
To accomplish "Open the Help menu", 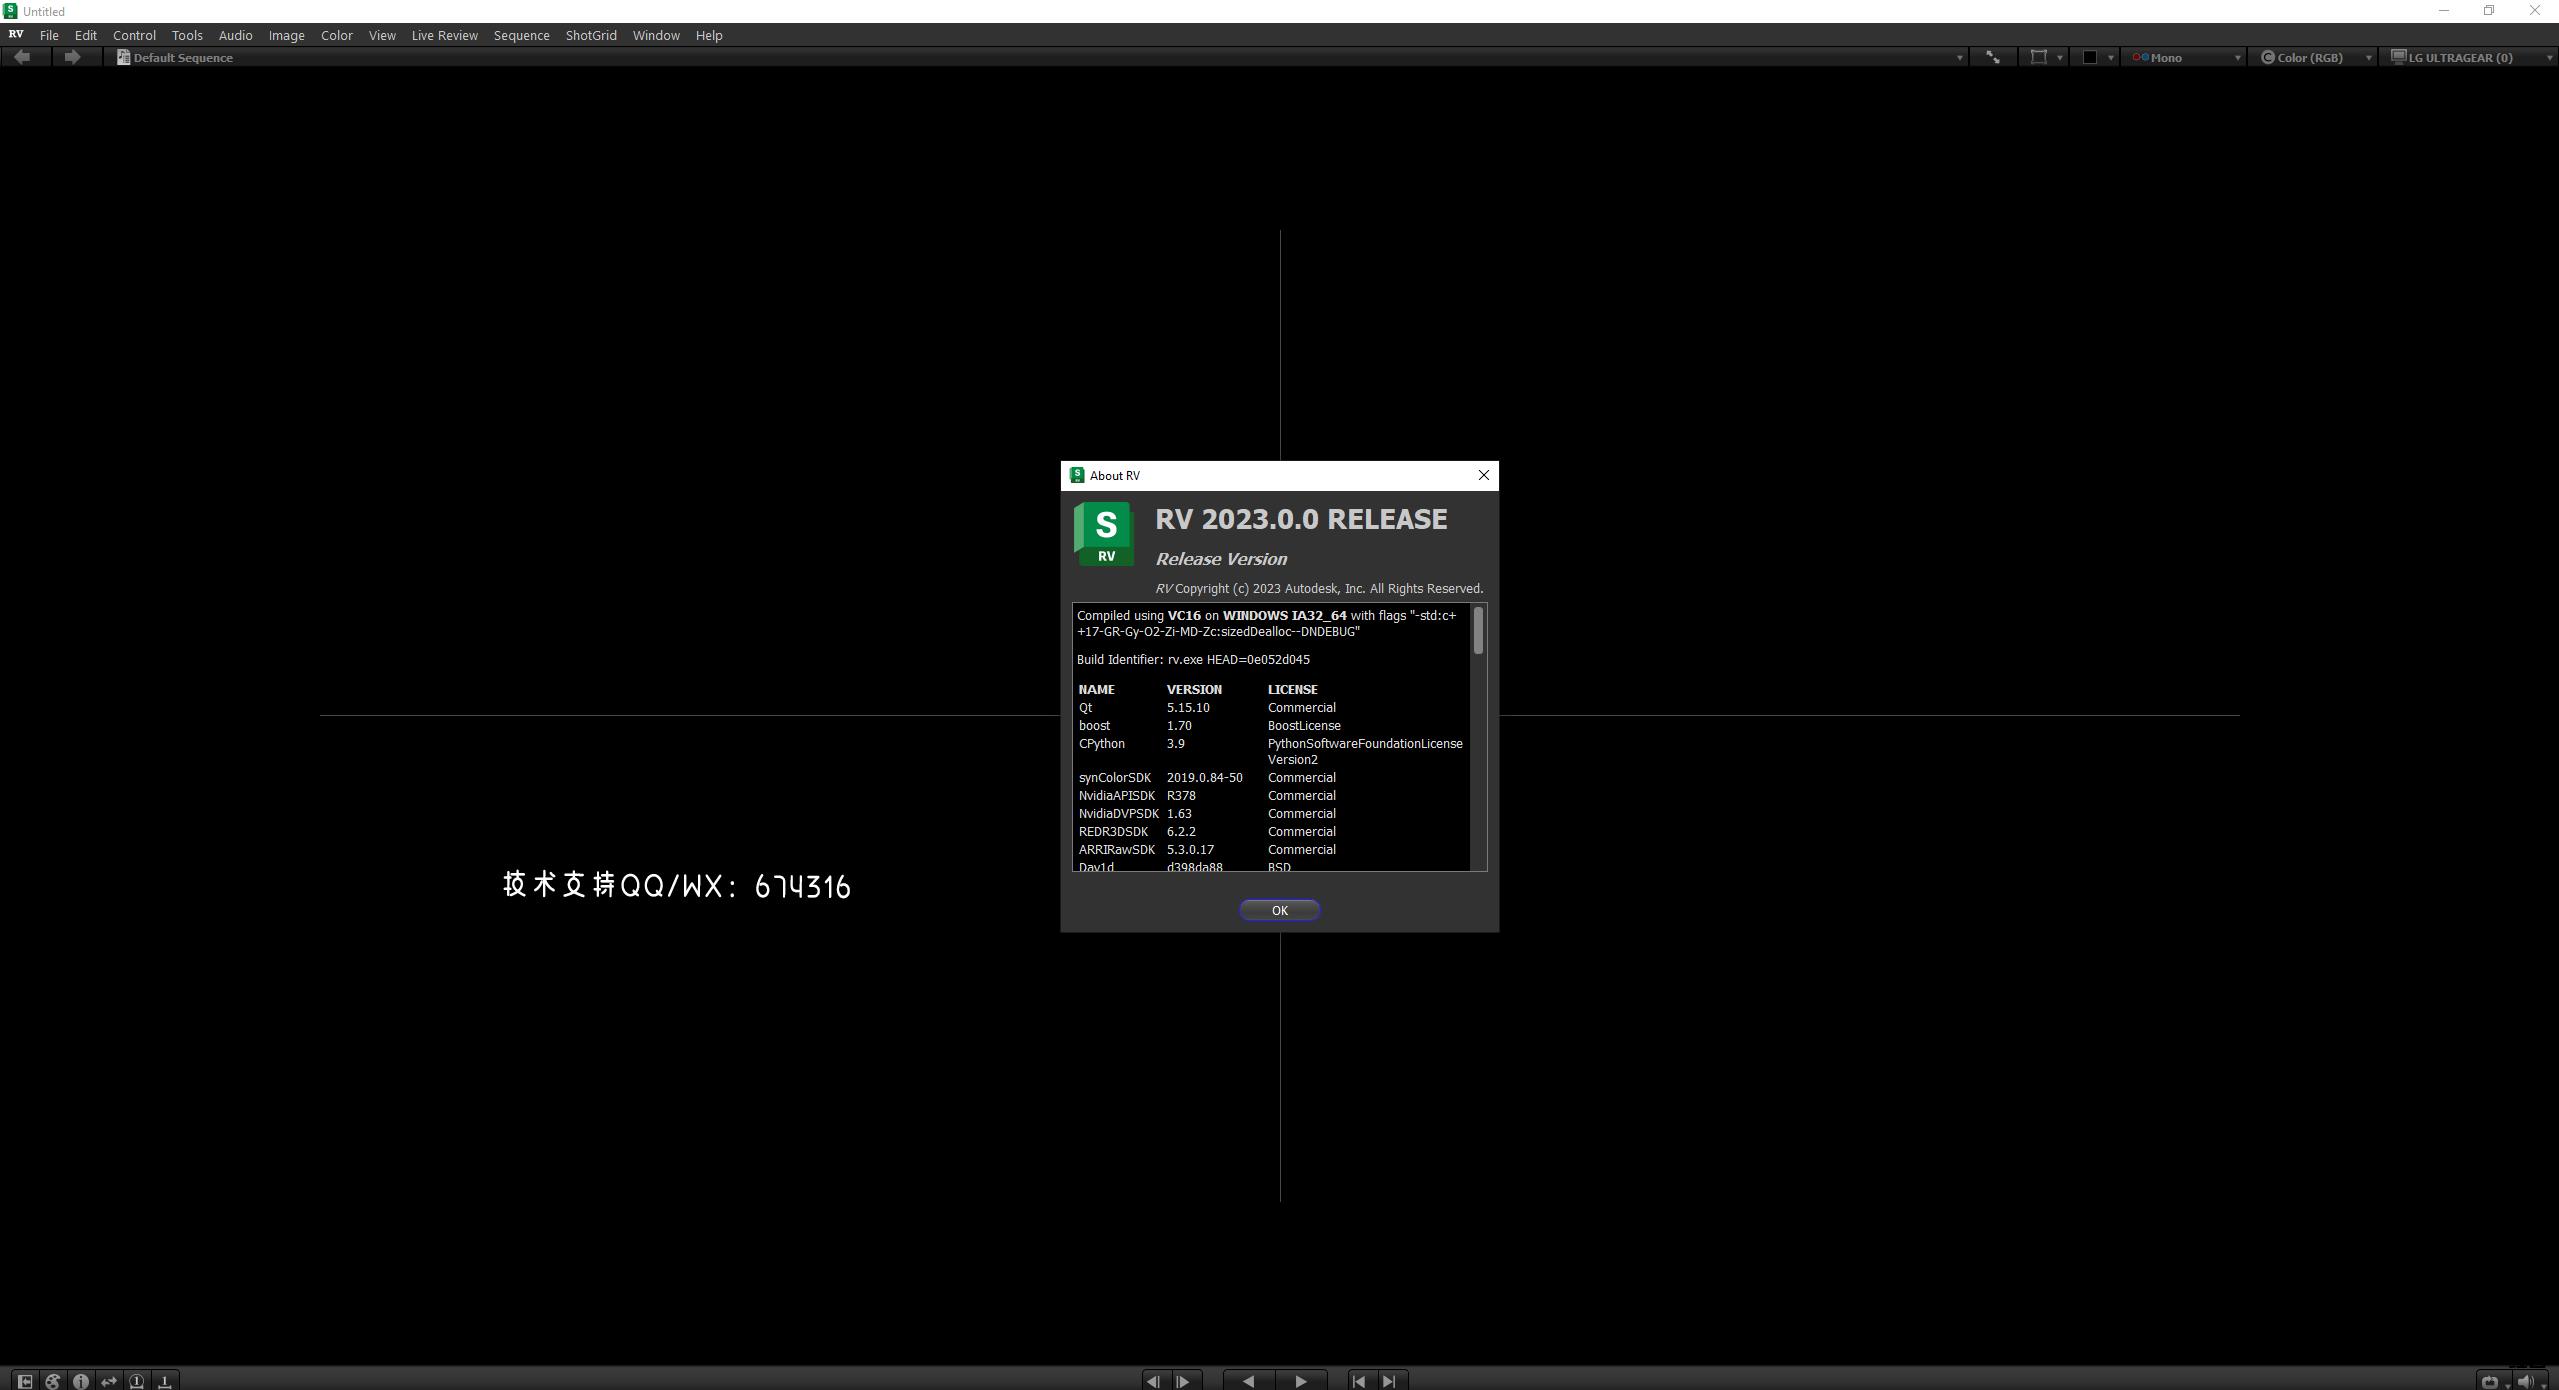I will (x=709, y=35).
